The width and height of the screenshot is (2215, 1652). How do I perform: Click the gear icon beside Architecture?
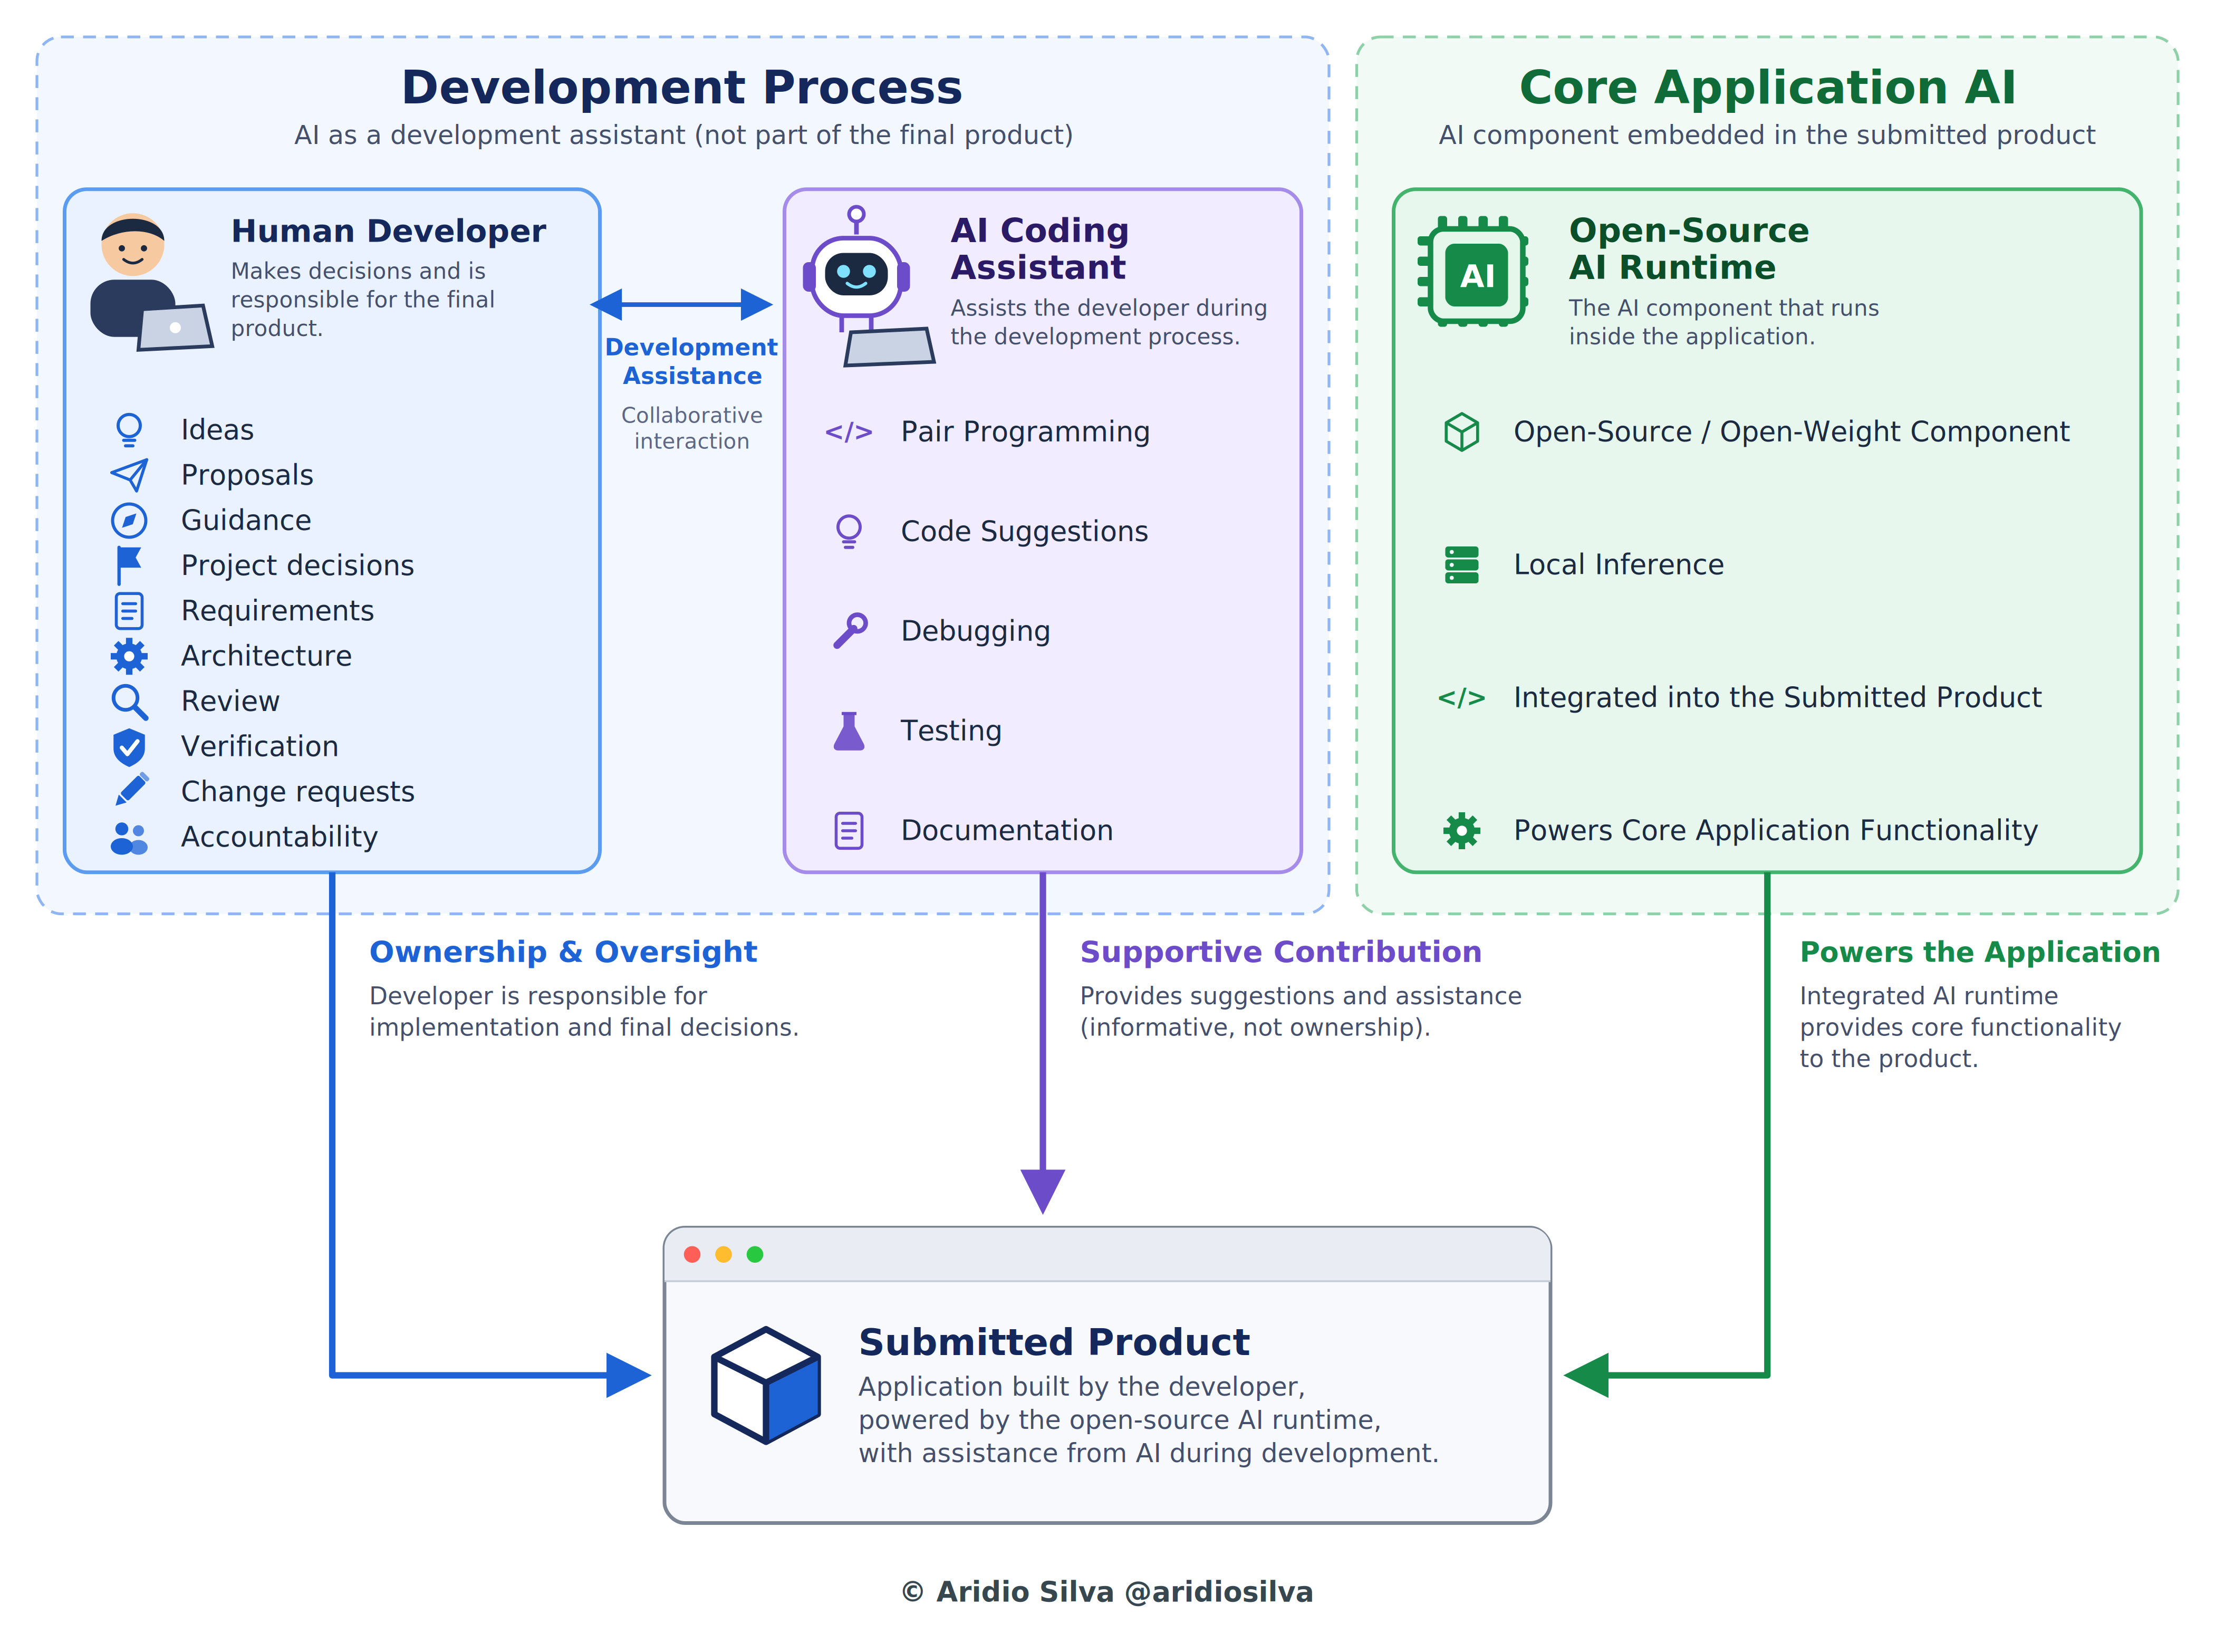(x=129, y=656)
